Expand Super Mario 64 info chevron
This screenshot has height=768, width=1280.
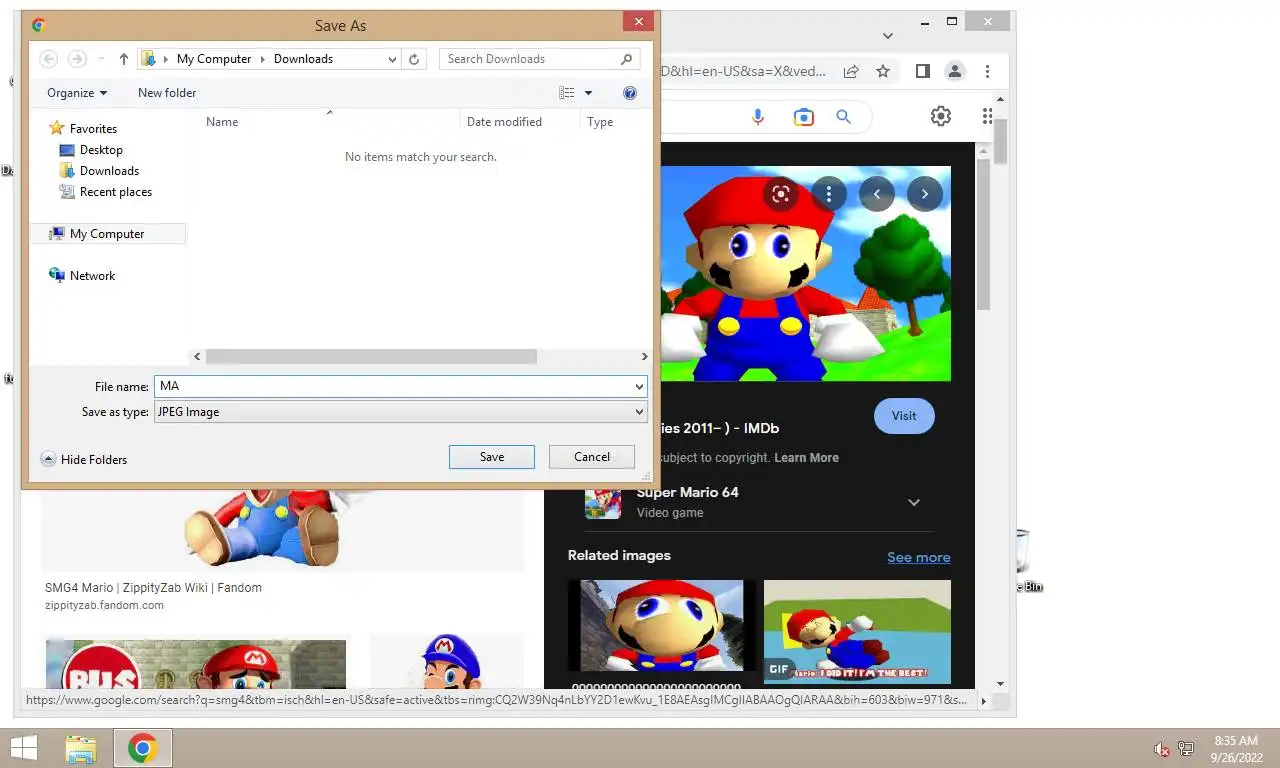914,502
